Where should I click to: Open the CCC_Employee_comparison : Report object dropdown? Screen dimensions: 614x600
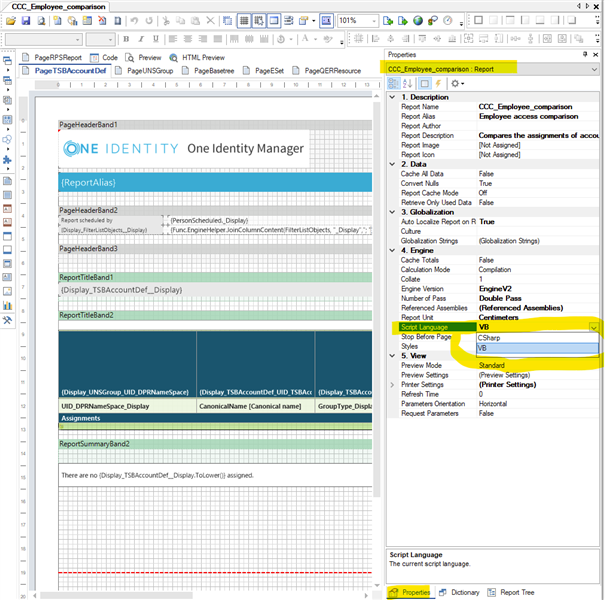coord(493,69)
